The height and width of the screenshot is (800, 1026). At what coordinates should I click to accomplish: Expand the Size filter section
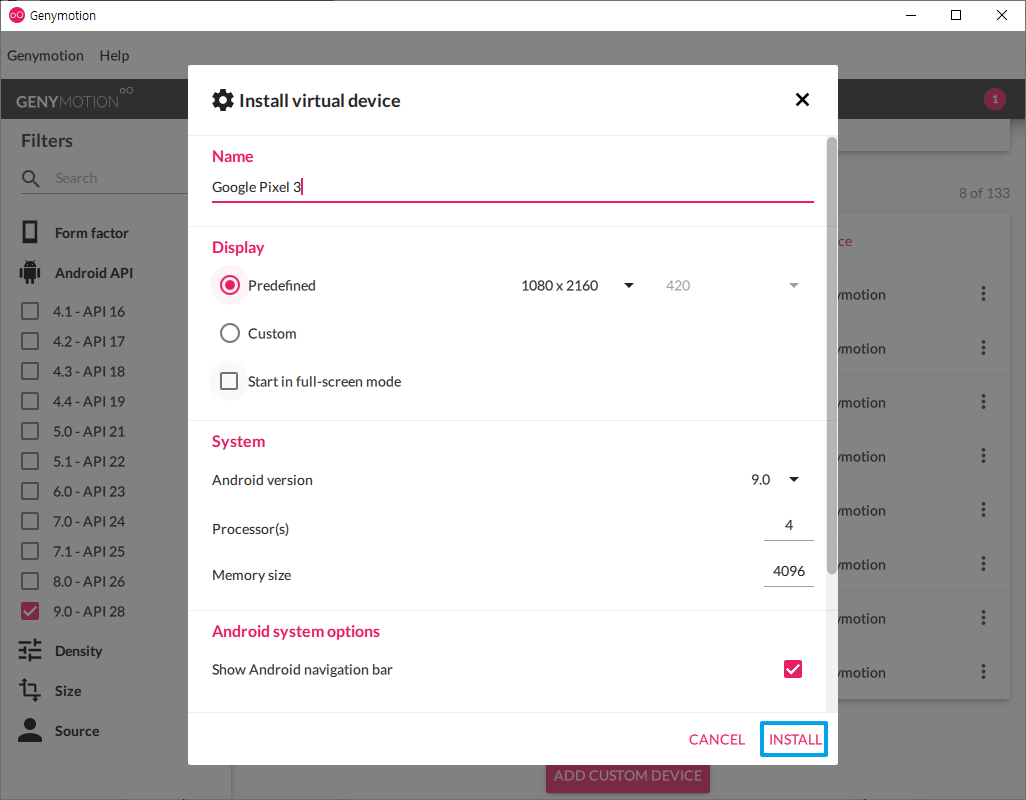click(x=68, y=691)
